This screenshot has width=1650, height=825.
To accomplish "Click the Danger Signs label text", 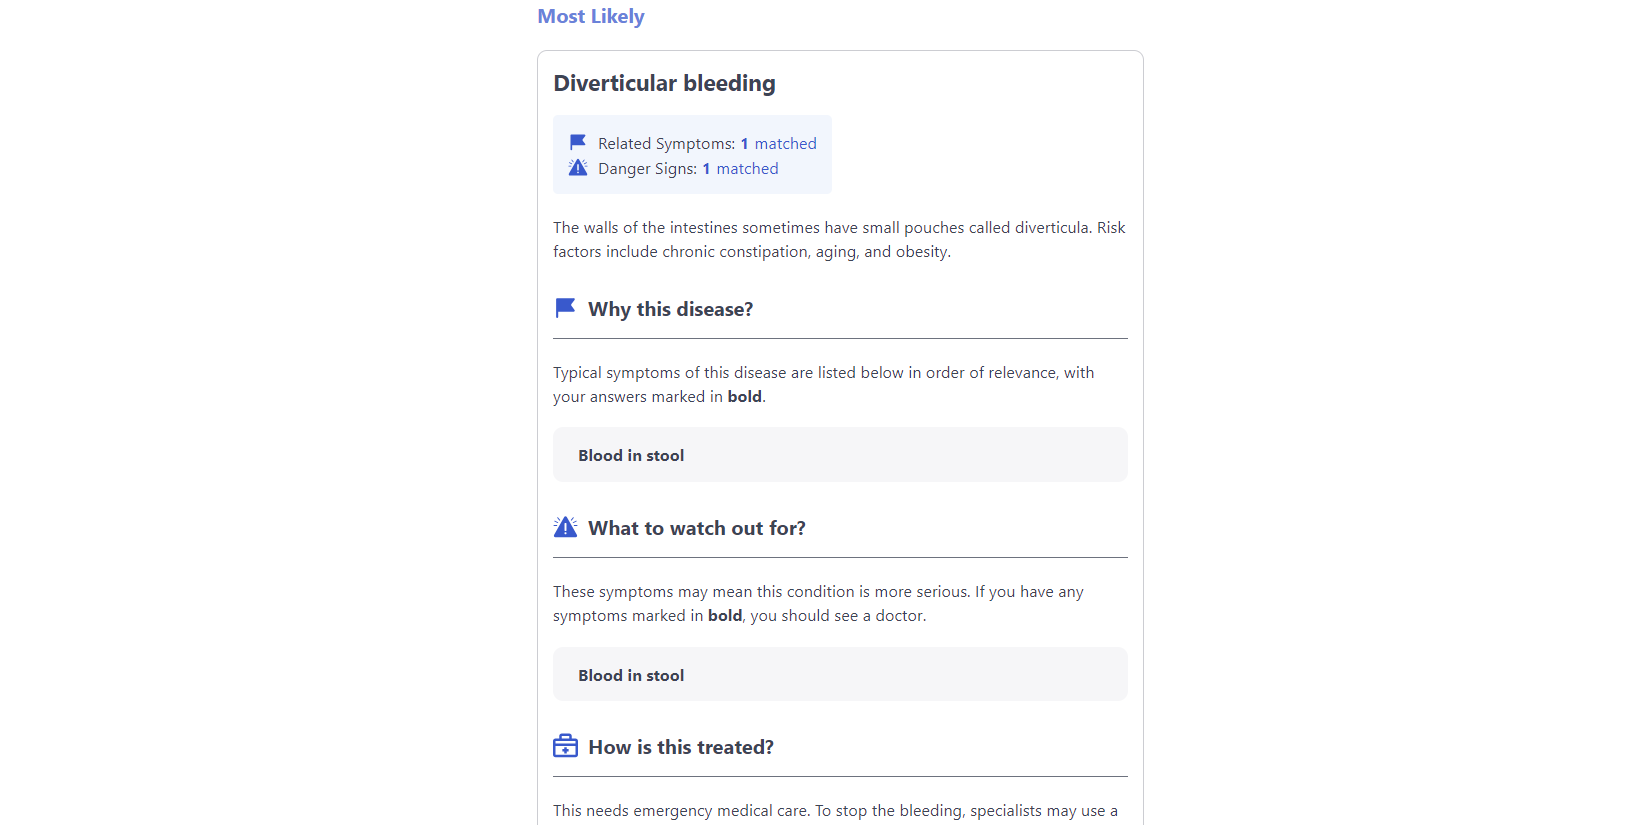I will (647, 169).
